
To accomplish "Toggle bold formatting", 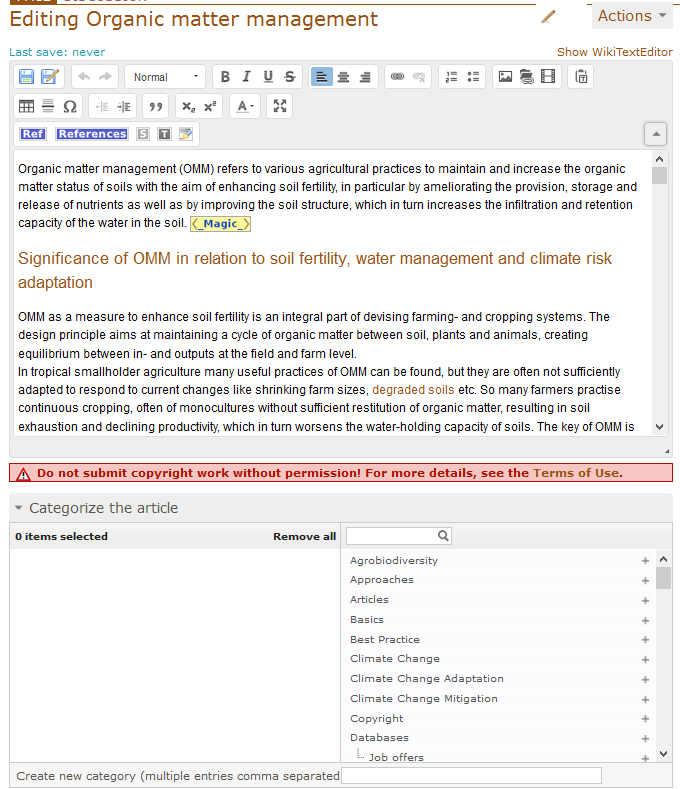I will 225,77.
